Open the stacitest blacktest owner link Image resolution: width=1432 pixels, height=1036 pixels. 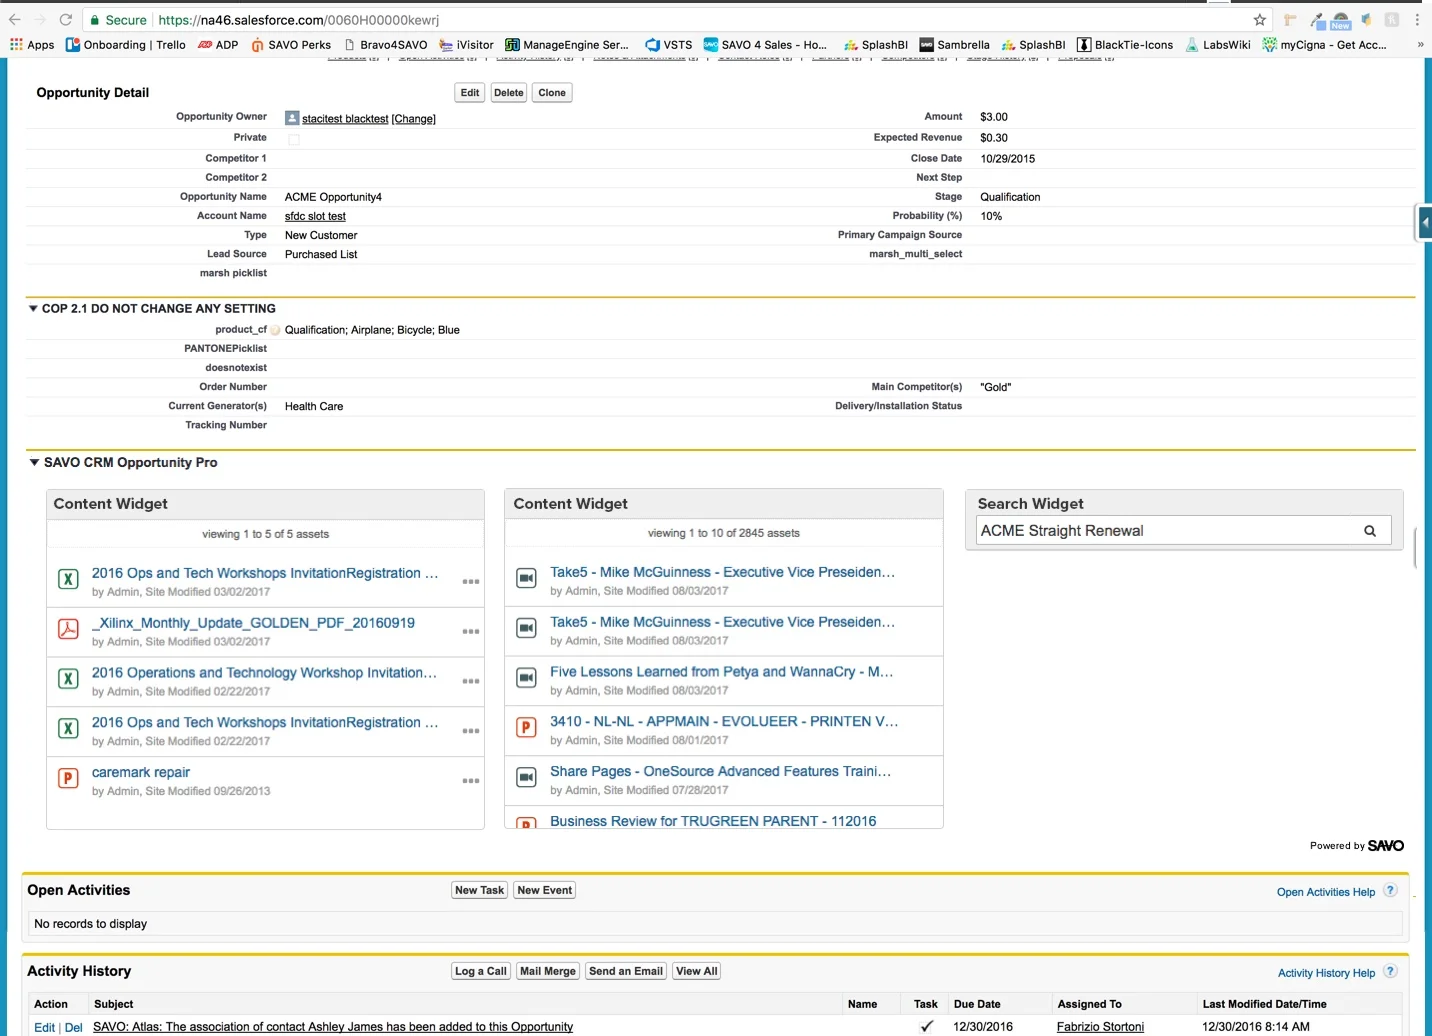(x=345, y=119)
